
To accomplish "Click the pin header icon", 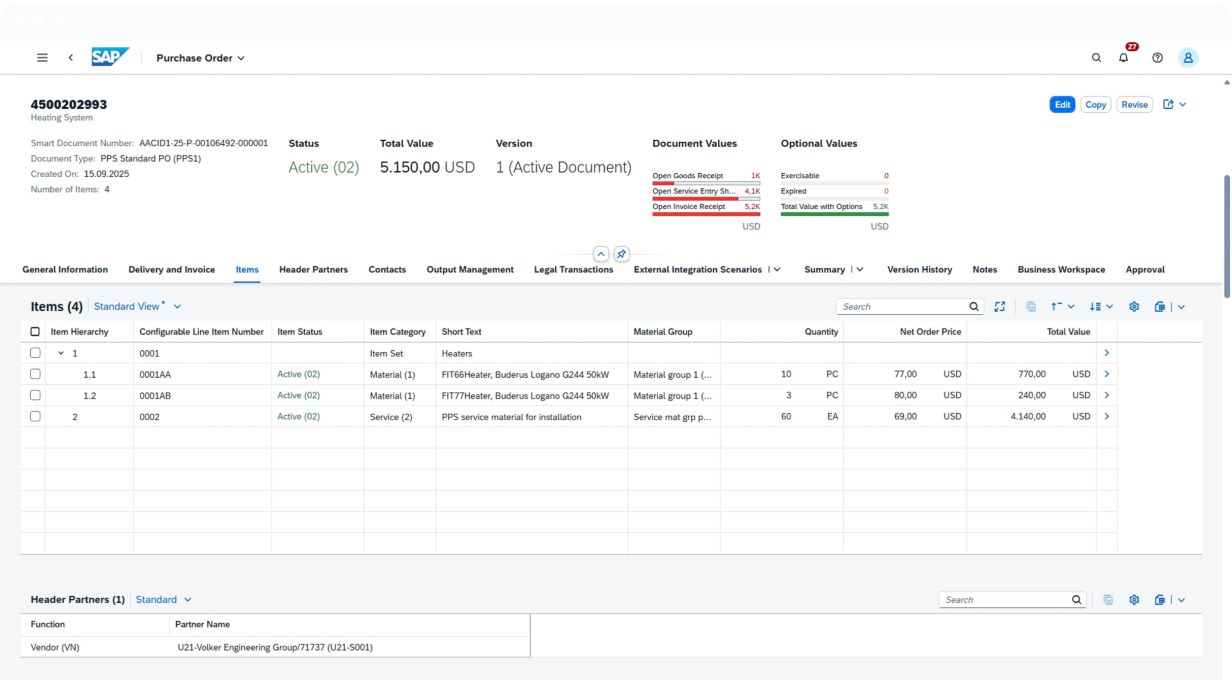I will pyautogui.click(x=621, y=254).
